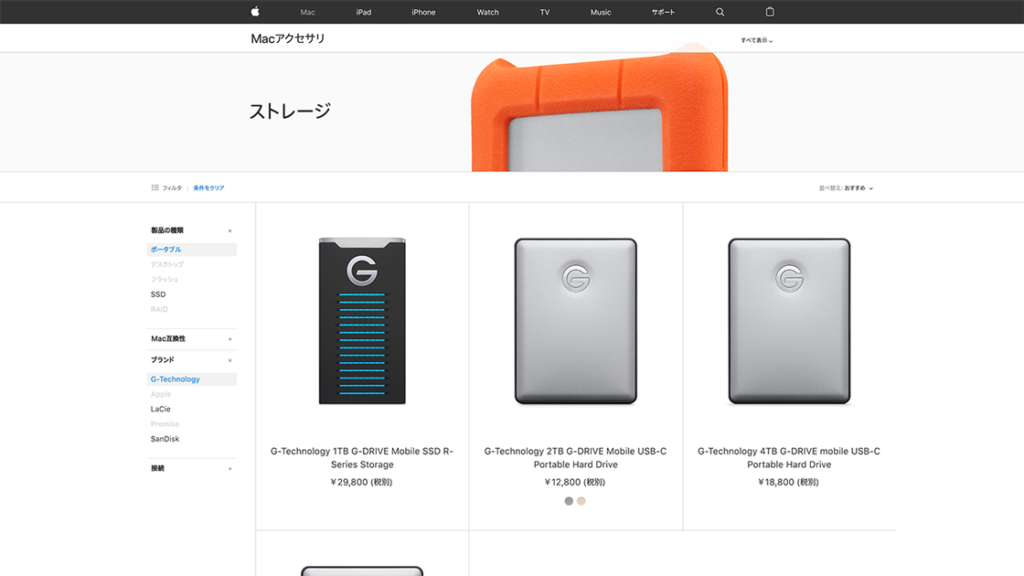Click the filter list icon
This screenshot has width=1024, height=576.
click(155, 187)
